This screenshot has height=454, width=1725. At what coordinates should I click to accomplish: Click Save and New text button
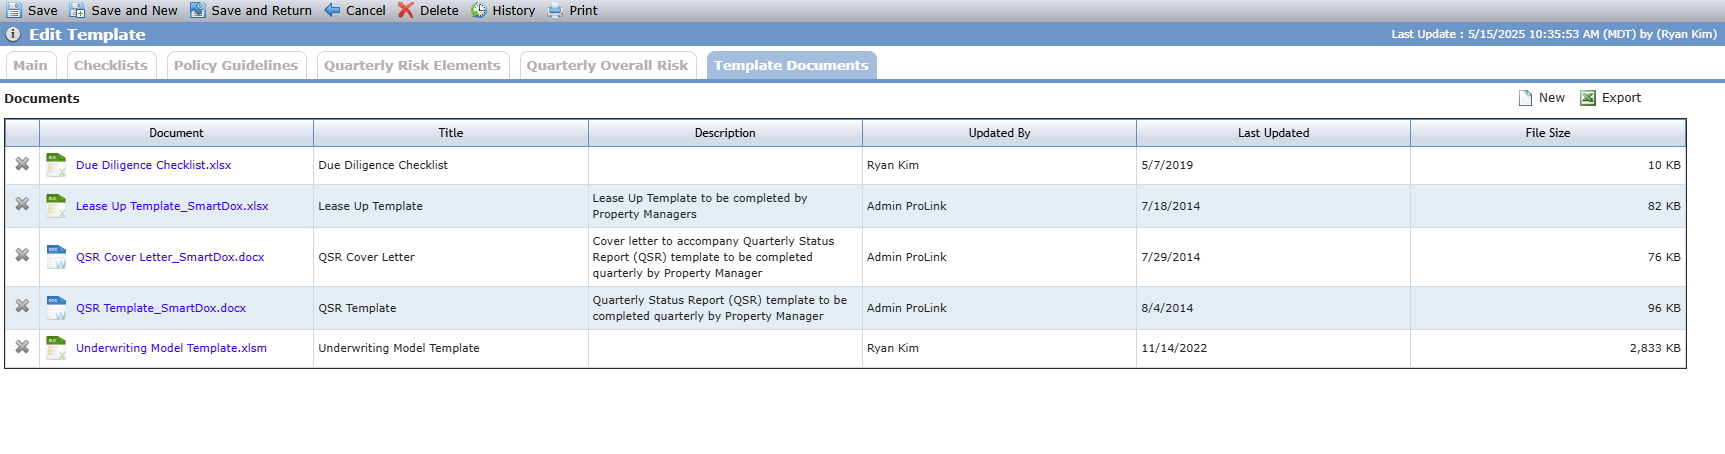tap(134, 10)
